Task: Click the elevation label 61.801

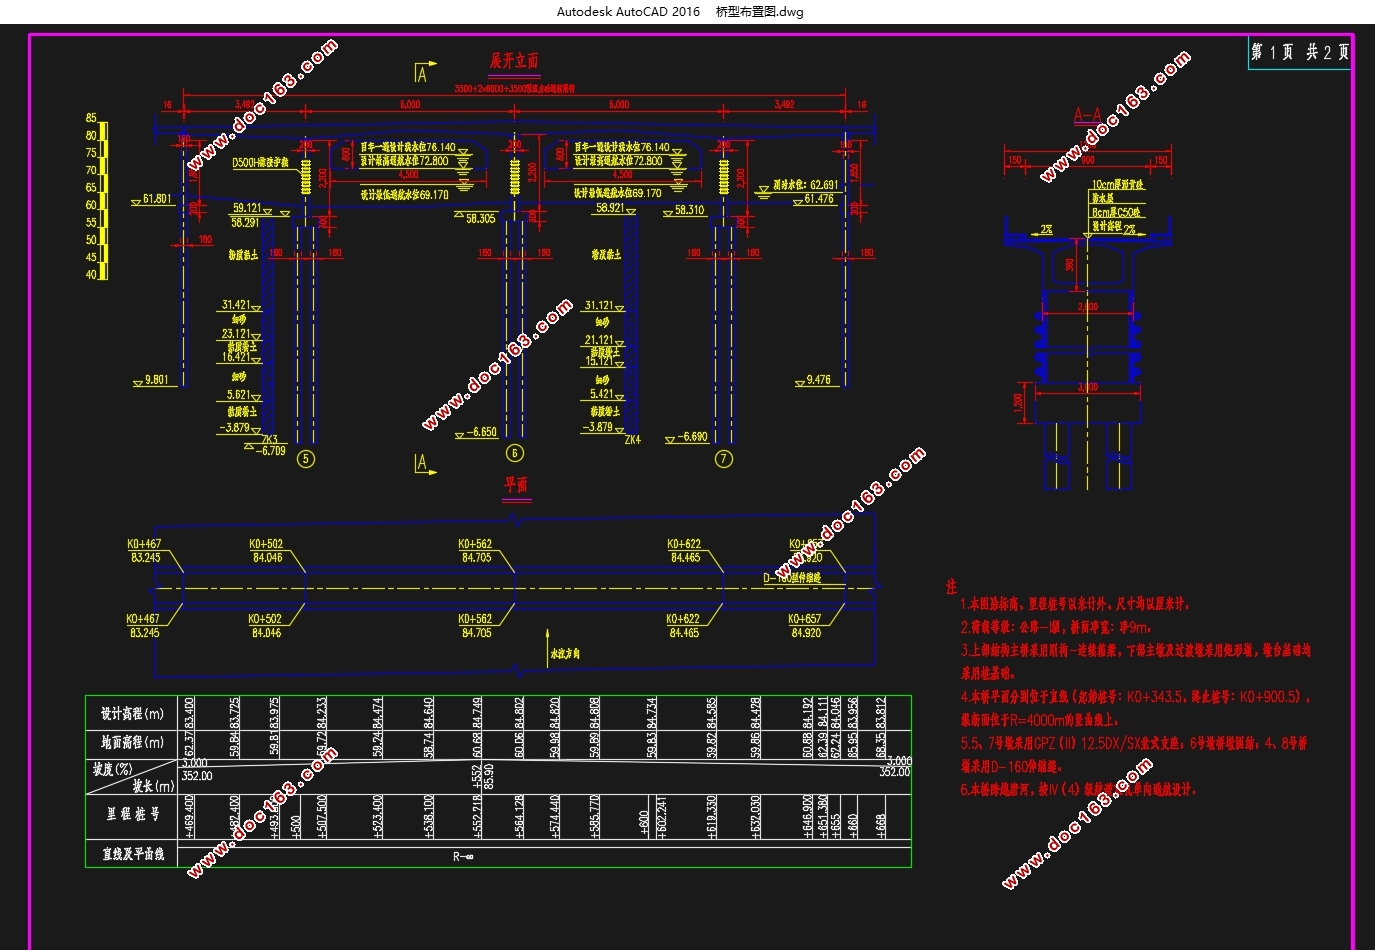Action: [157, 199]
